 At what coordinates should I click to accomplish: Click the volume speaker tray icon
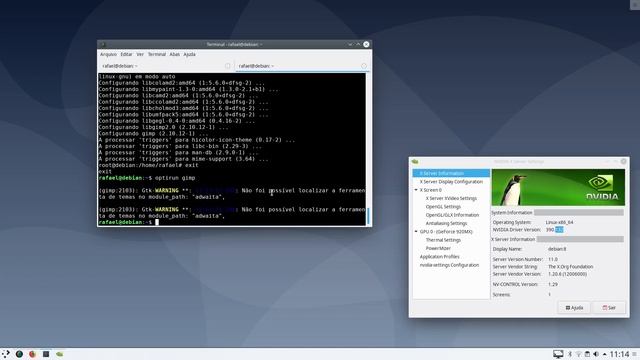[x=596, y=354]
